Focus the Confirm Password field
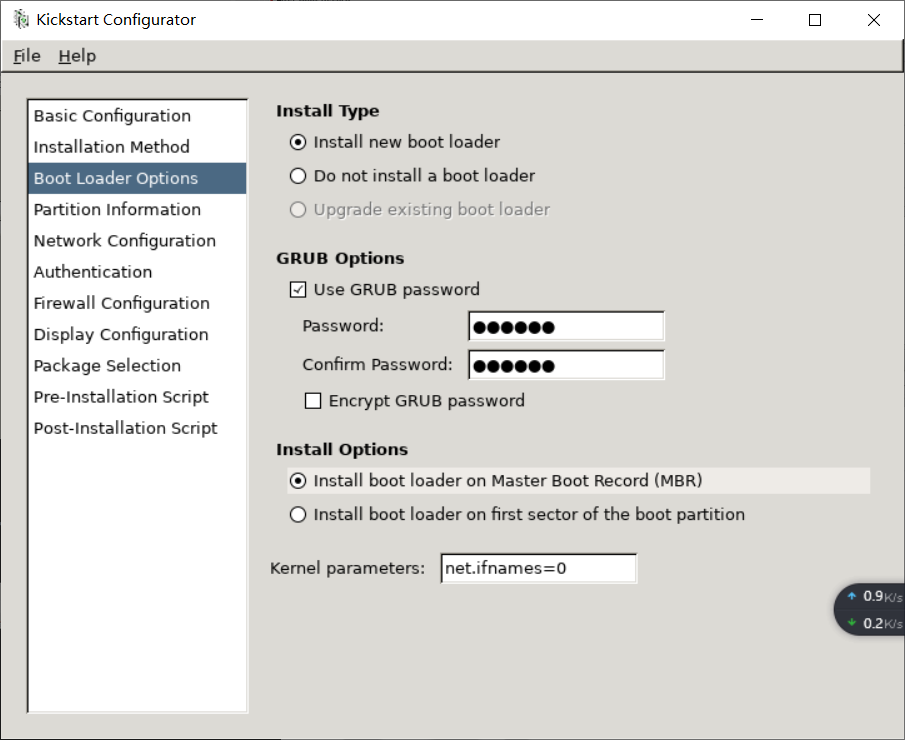905x740 pixels. pyautogui.click(x=566, y=365)
